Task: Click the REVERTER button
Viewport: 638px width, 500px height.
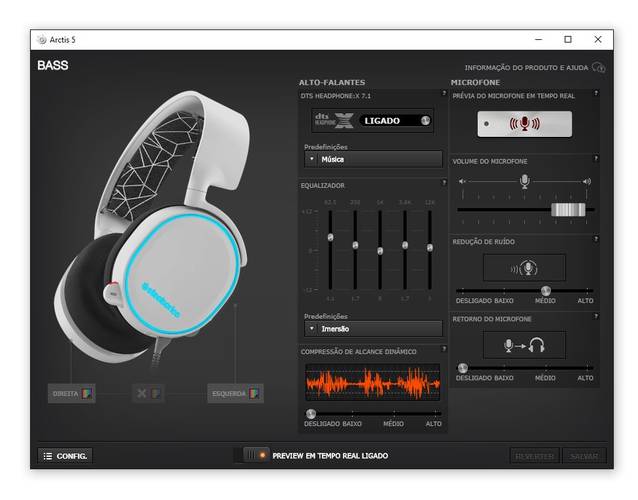Action: (x=535, y=456)
